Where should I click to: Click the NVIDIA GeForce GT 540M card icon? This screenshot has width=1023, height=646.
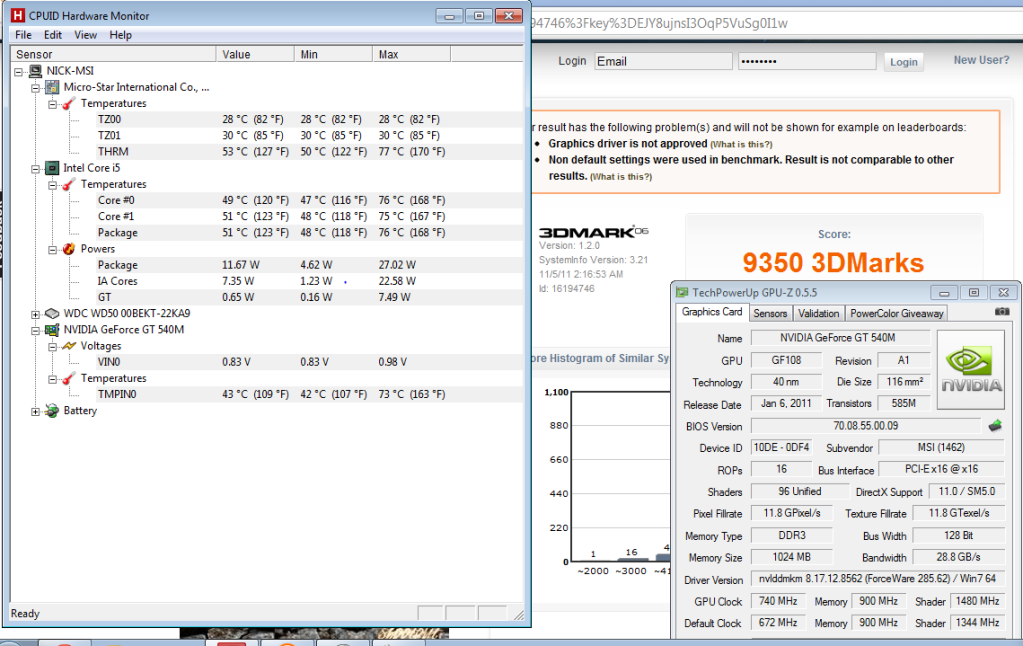tap(52, 329)
